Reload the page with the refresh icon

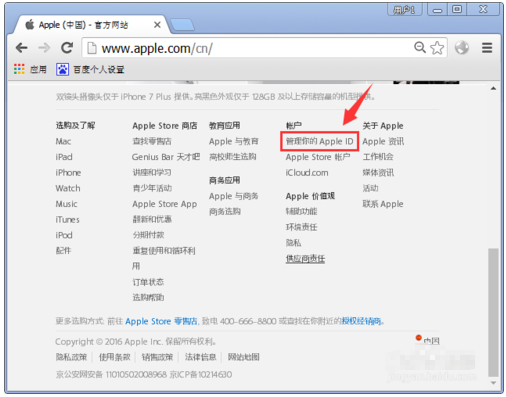(67, 48)
